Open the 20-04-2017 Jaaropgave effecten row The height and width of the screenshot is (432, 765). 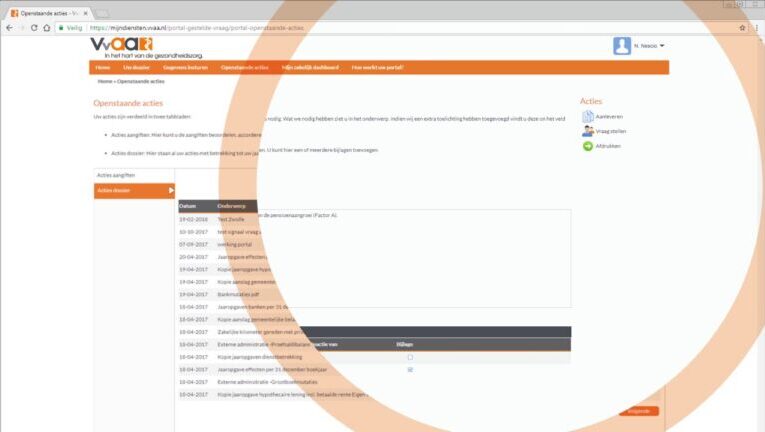[242, 257]
